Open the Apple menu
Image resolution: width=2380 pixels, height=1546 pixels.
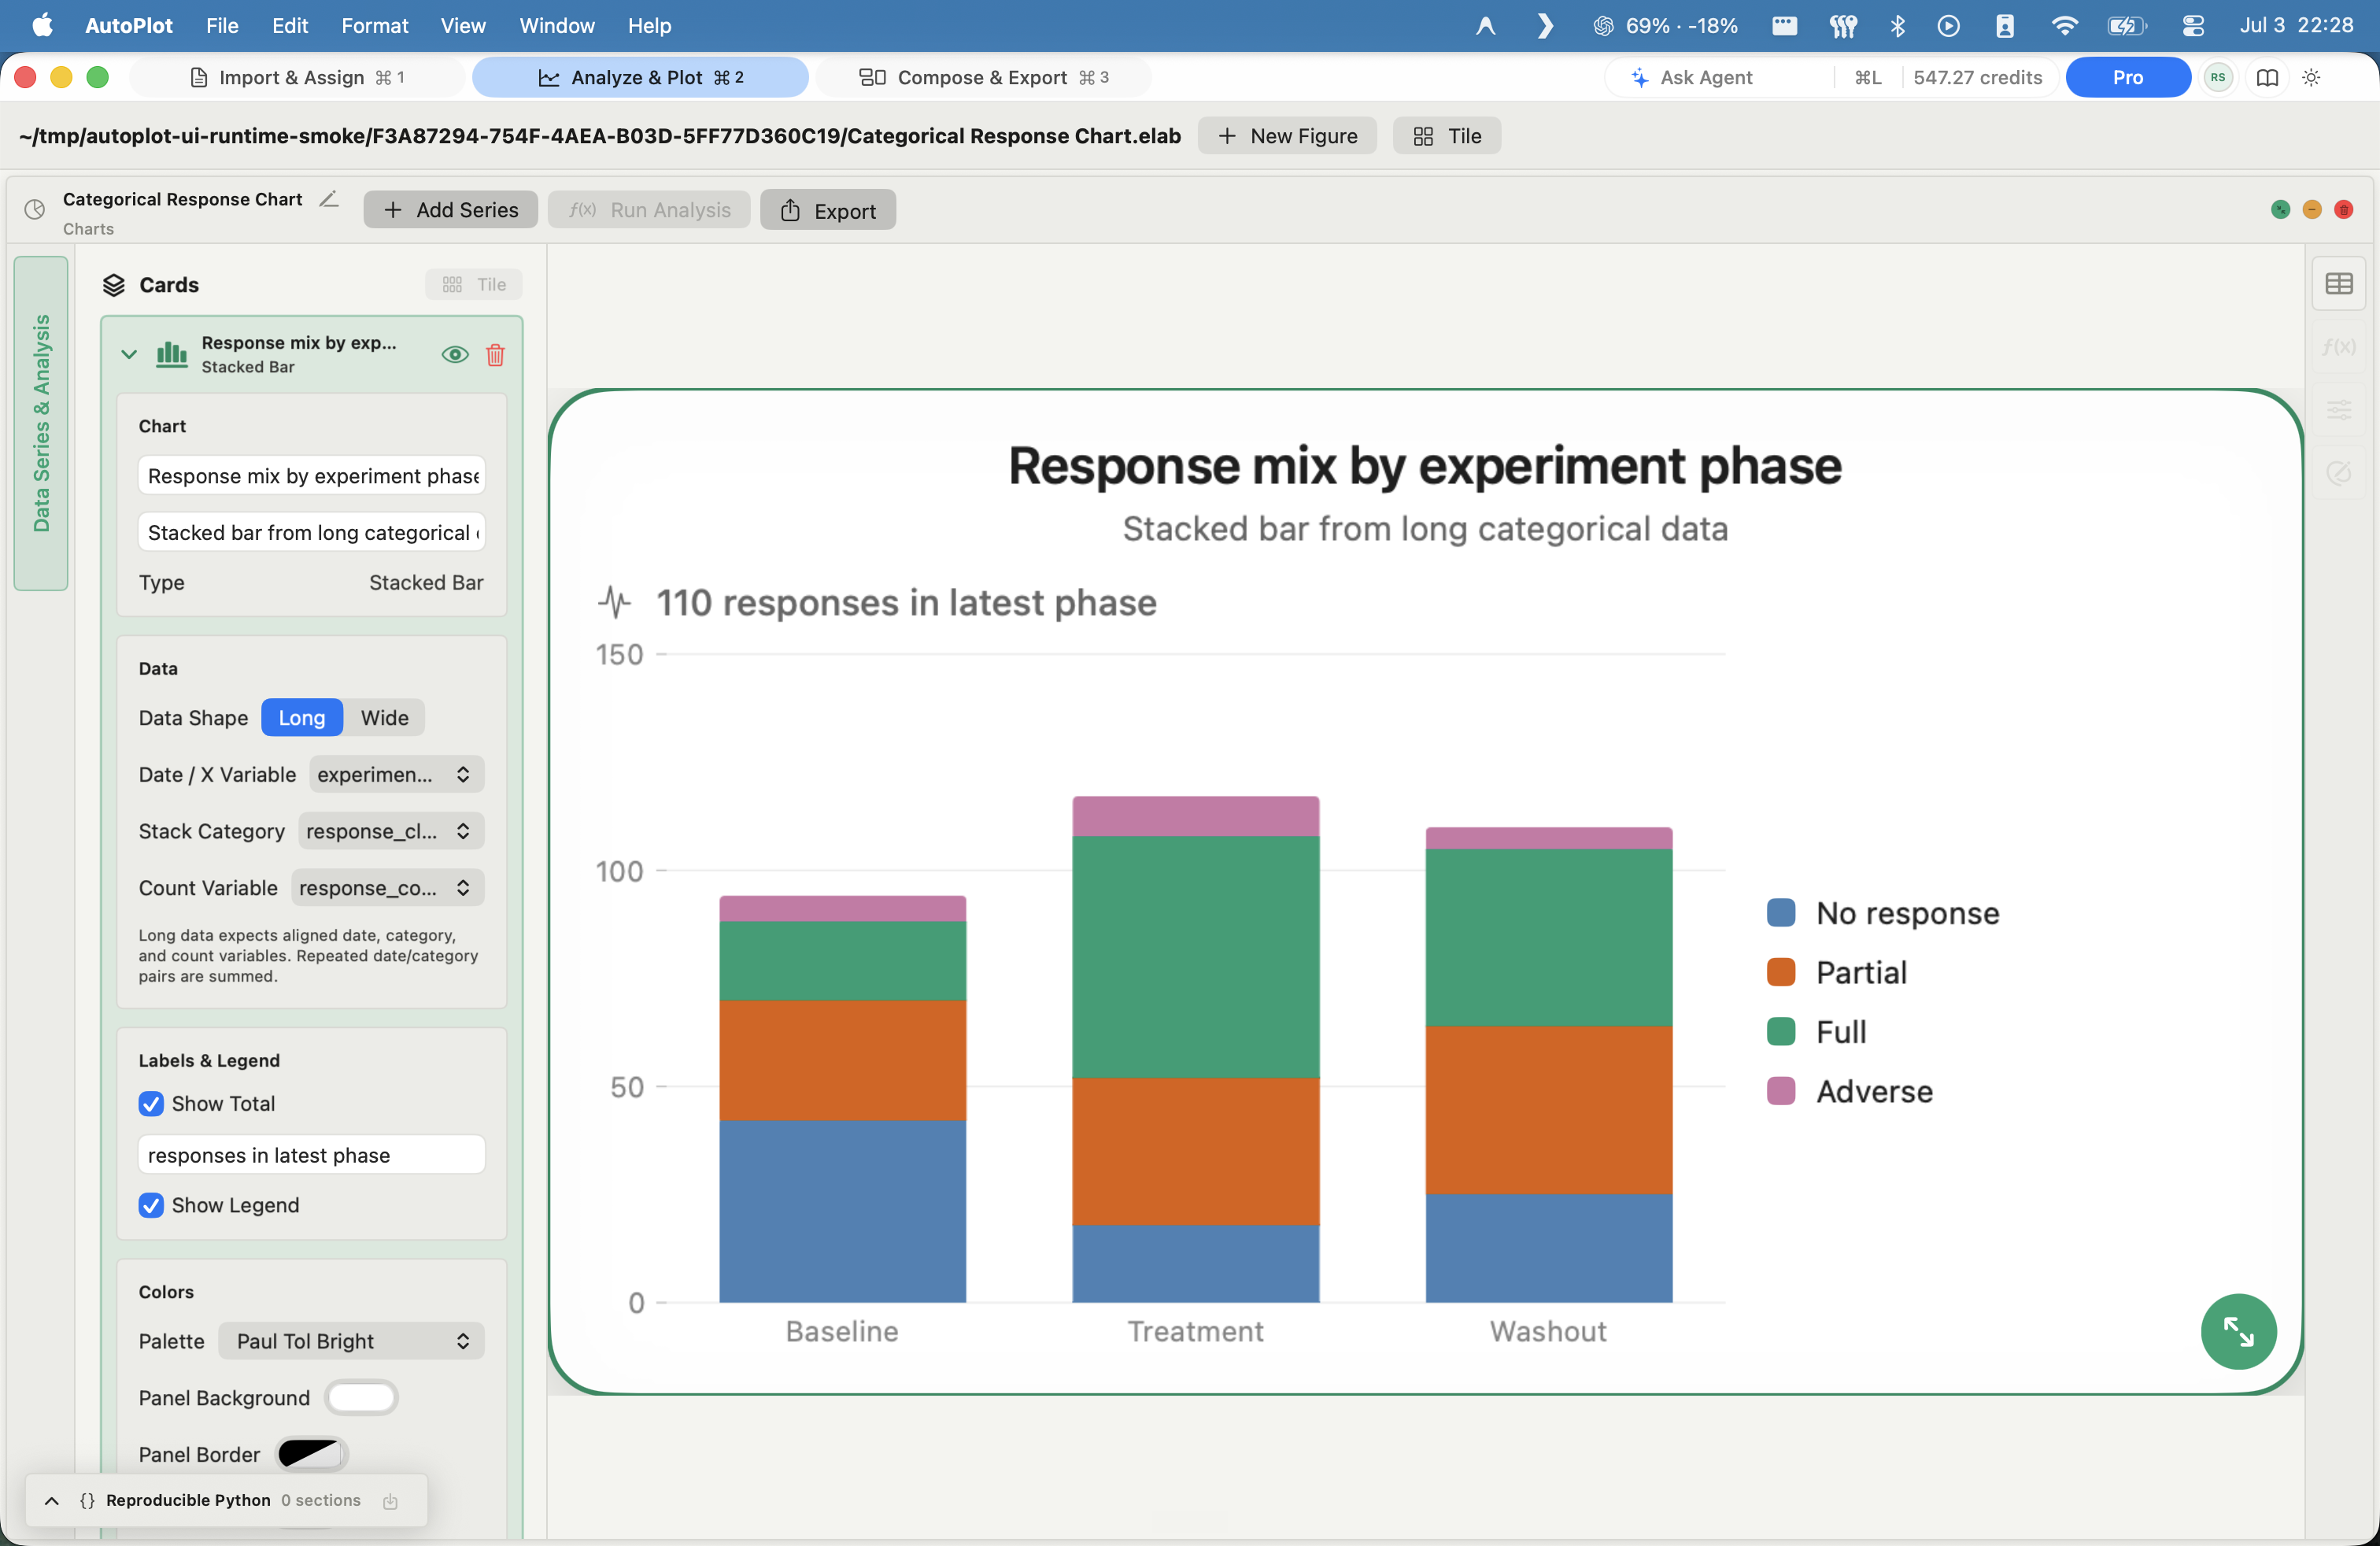coord(43,25)
